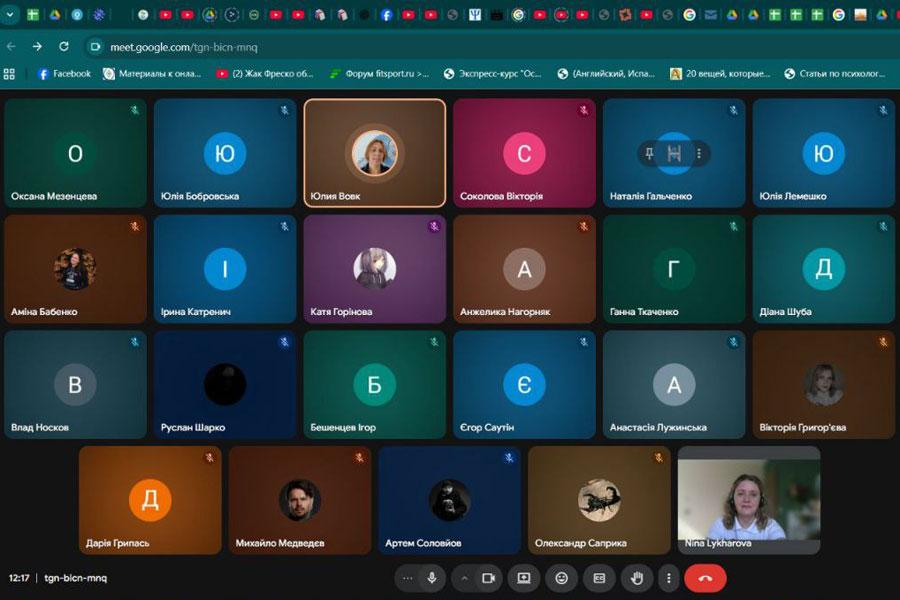The image size is (900, 600).
Task: Open the Статьи по психолог... bookmark
Action: (x=835, y=73)
